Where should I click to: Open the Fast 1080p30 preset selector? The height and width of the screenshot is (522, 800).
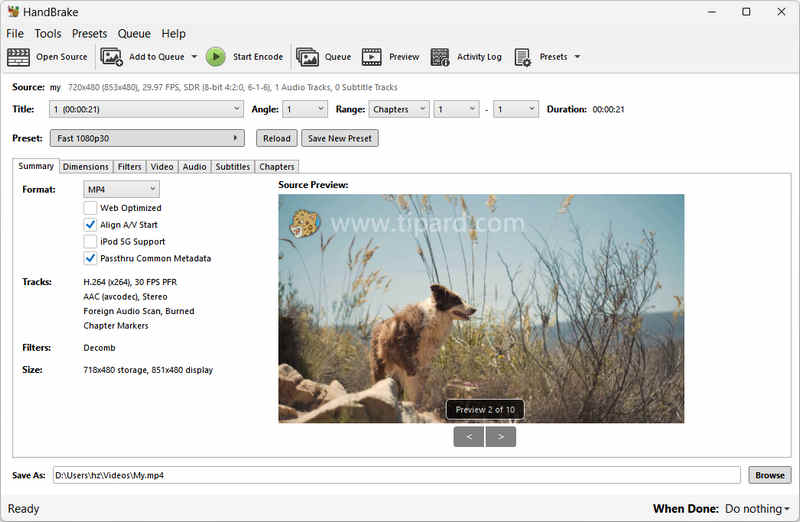coord(147,138)
